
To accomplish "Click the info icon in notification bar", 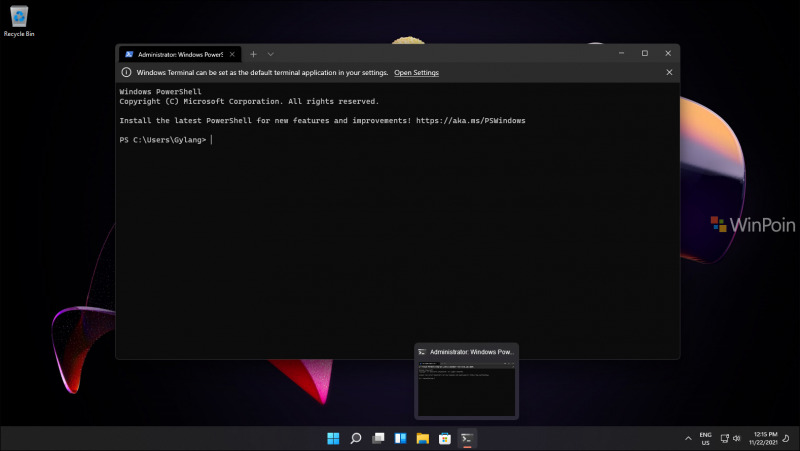I will [126, 72].
